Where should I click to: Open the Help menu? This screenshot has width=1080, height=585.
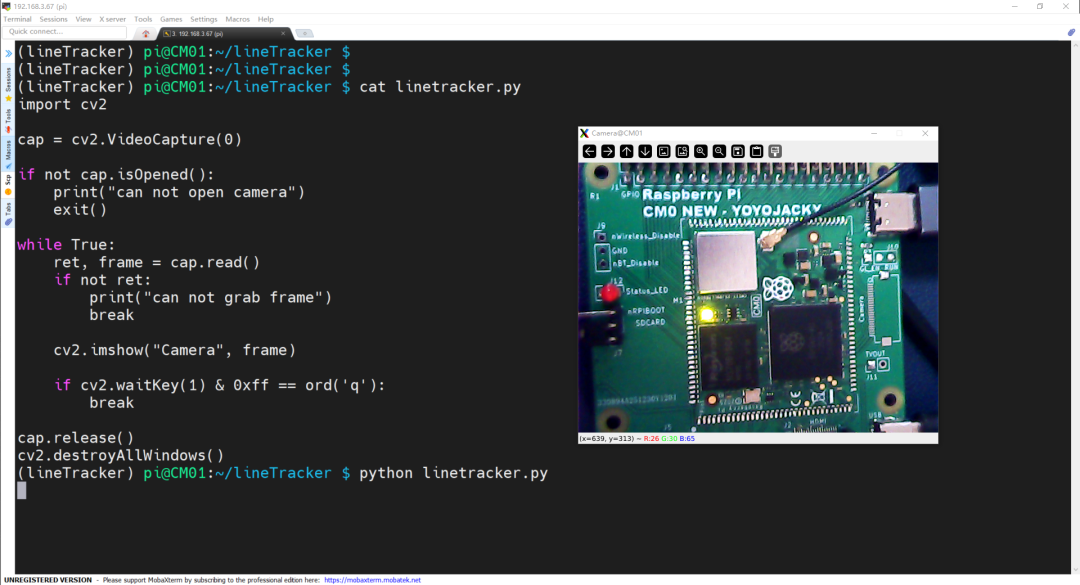pyautogui.click(x=265, y=19)
